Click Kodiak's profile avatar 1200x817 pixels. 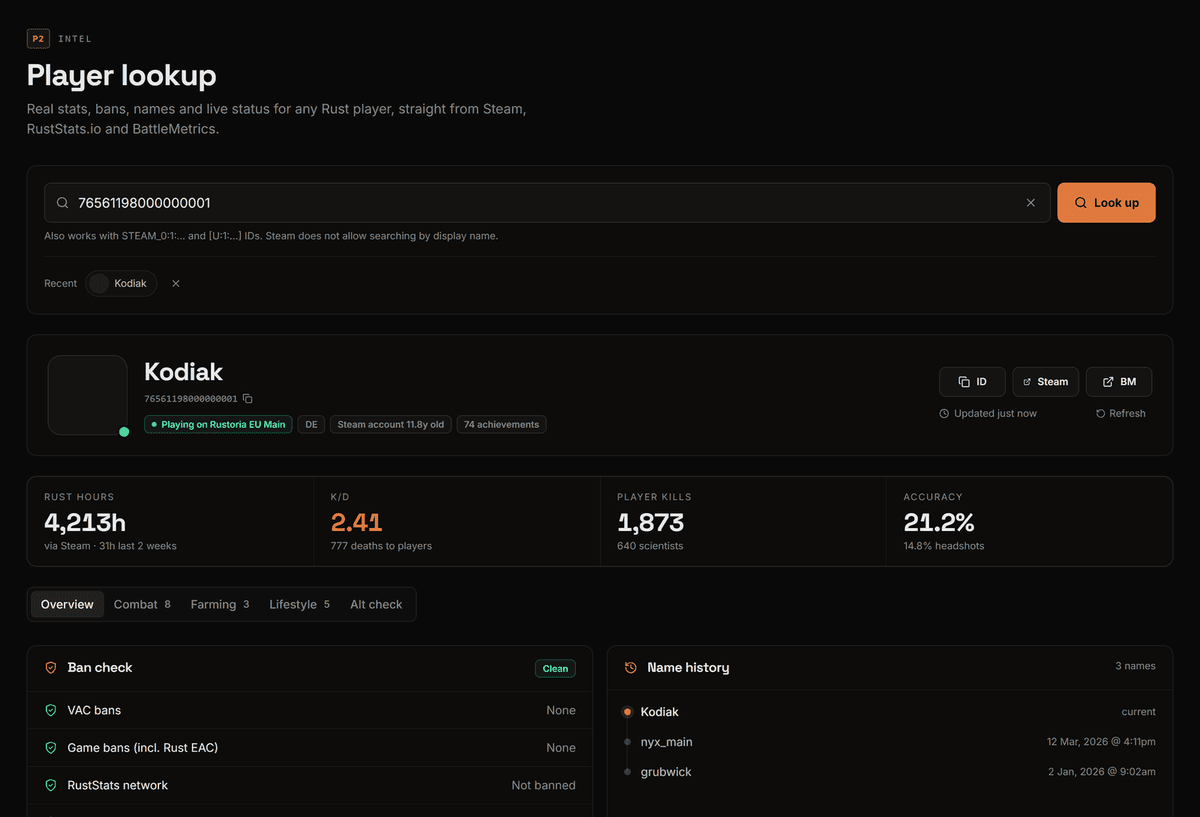coord(88,395)
